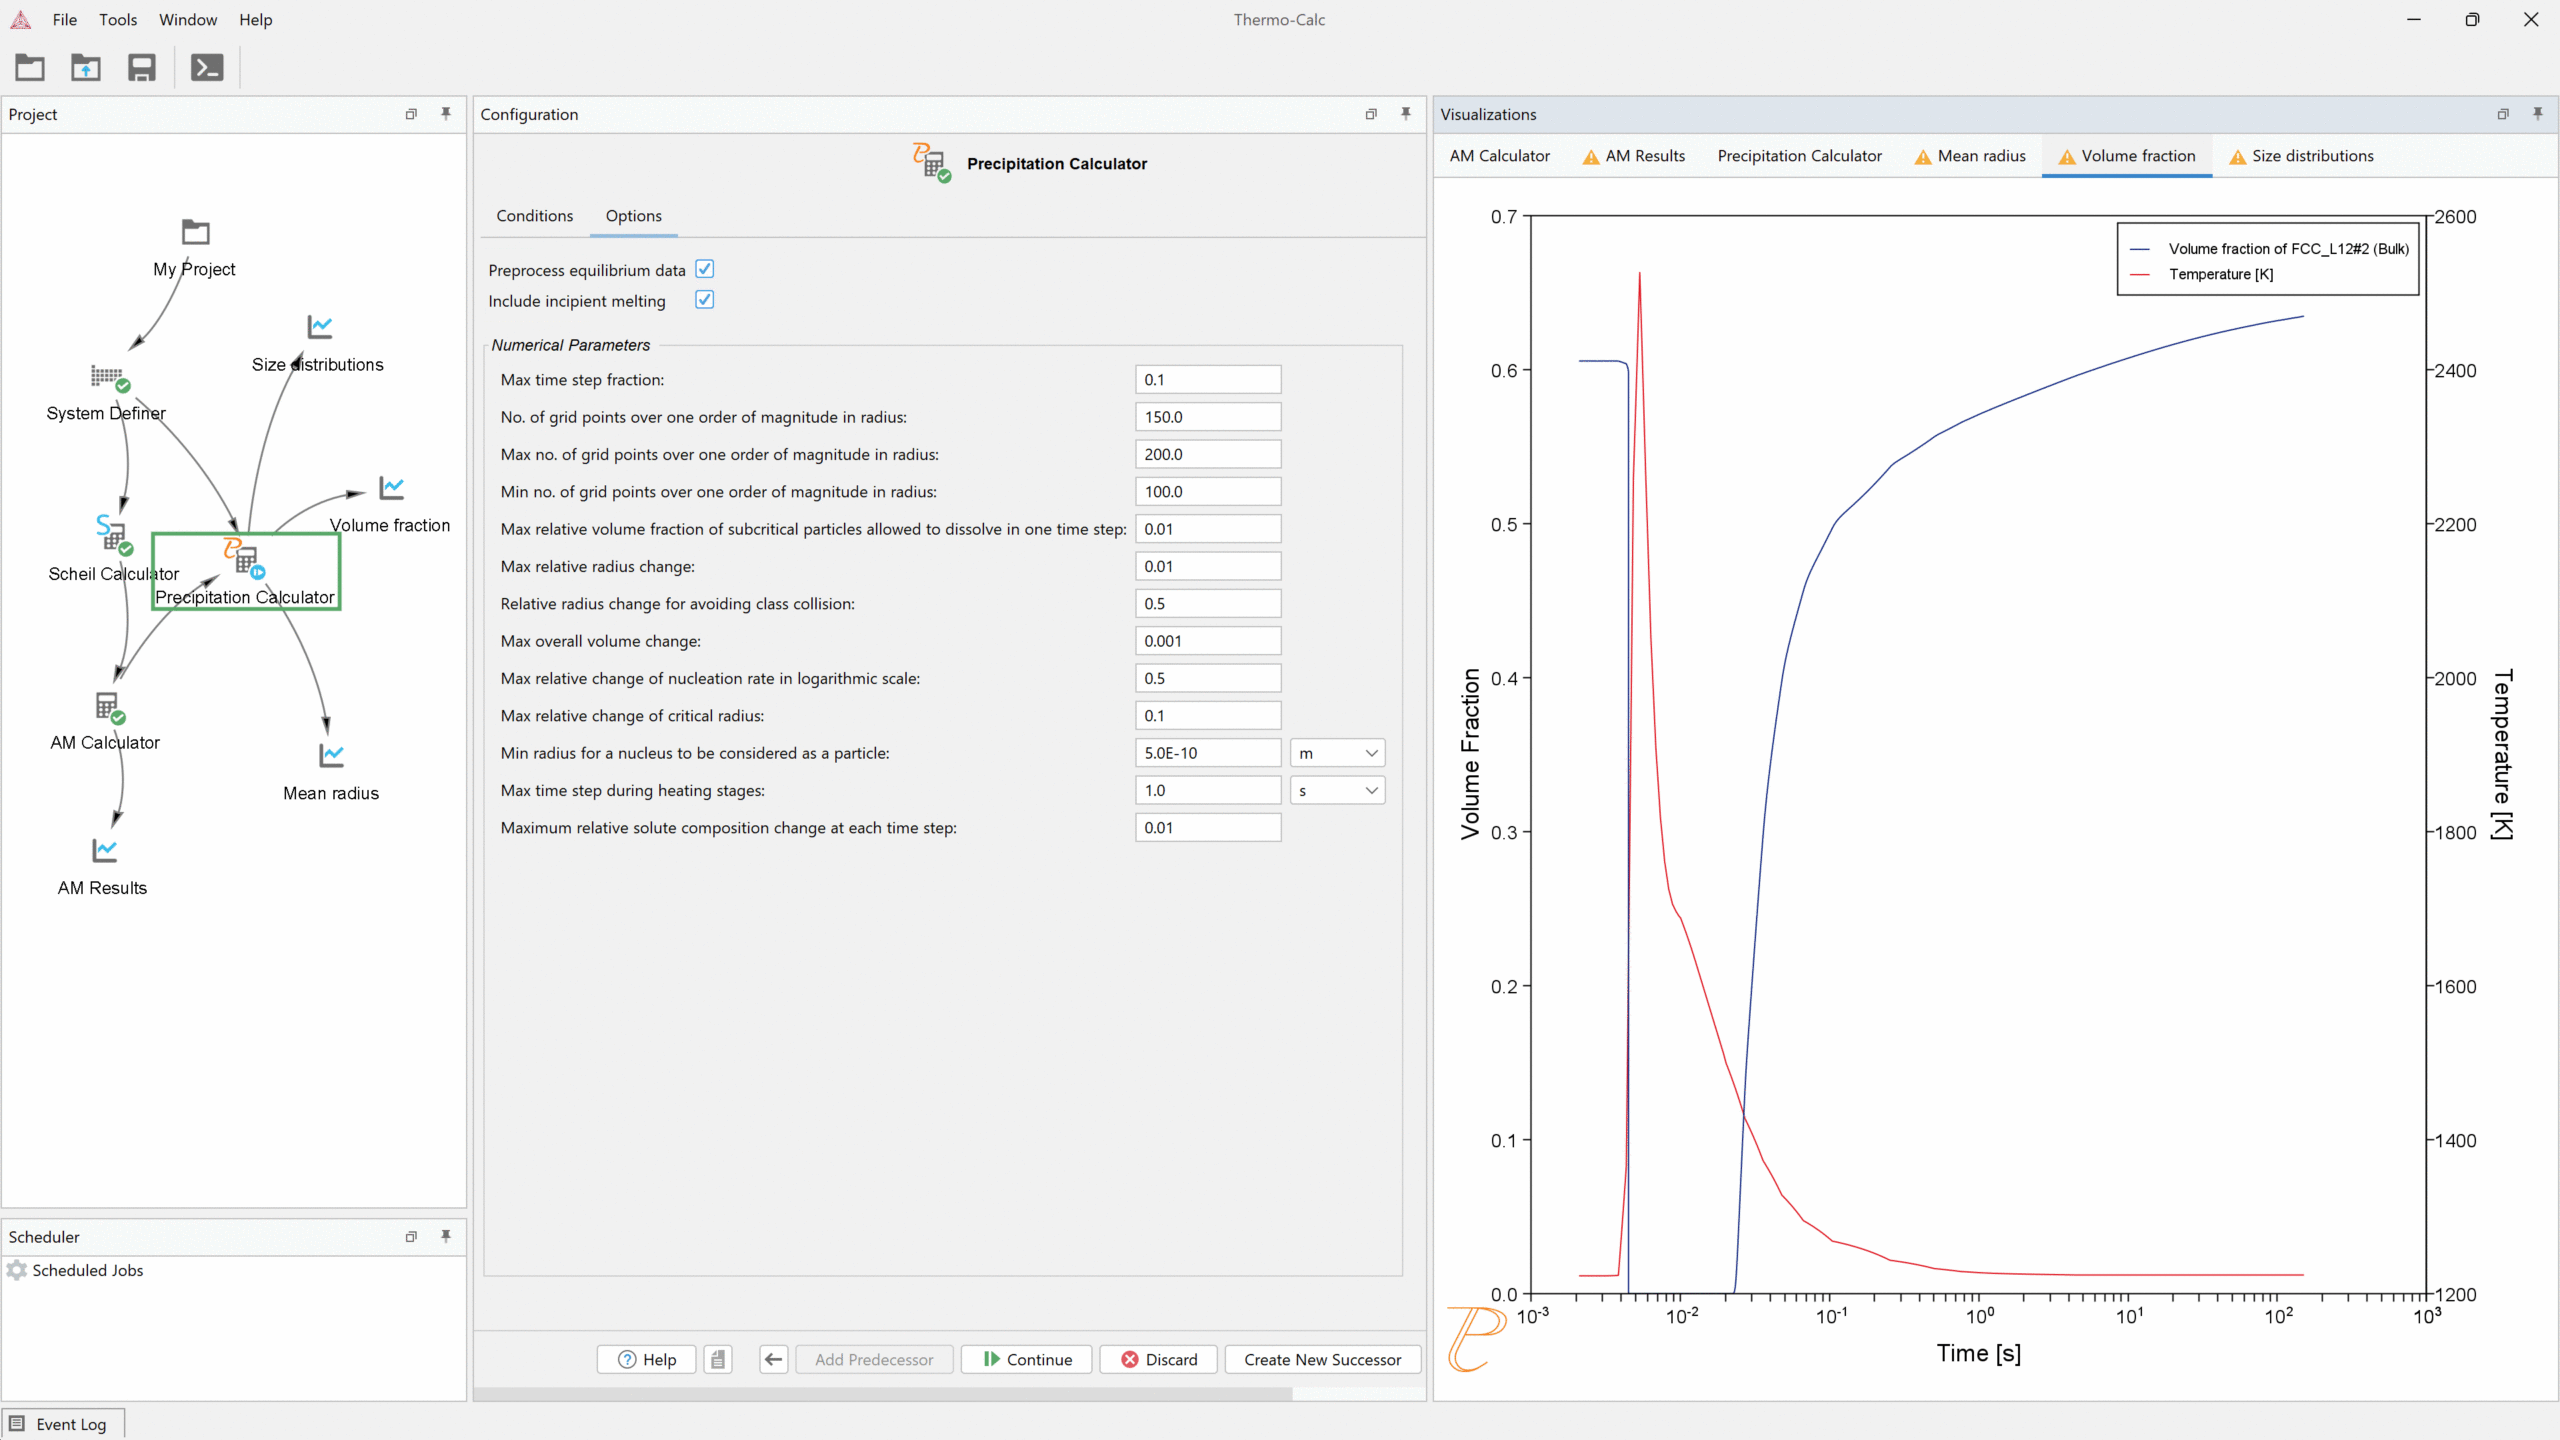Select the Volume fraction plot node icon

pos(391,488)
